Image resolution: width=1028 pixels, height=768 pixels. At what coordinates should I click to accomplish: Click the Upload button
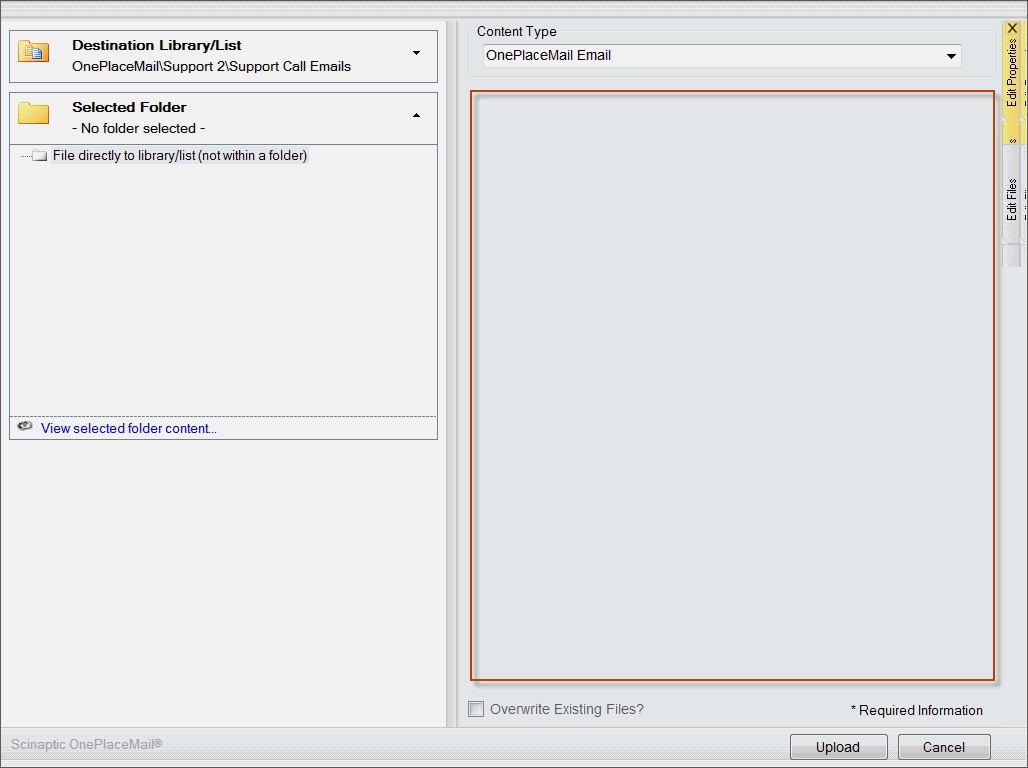[839, 747]
